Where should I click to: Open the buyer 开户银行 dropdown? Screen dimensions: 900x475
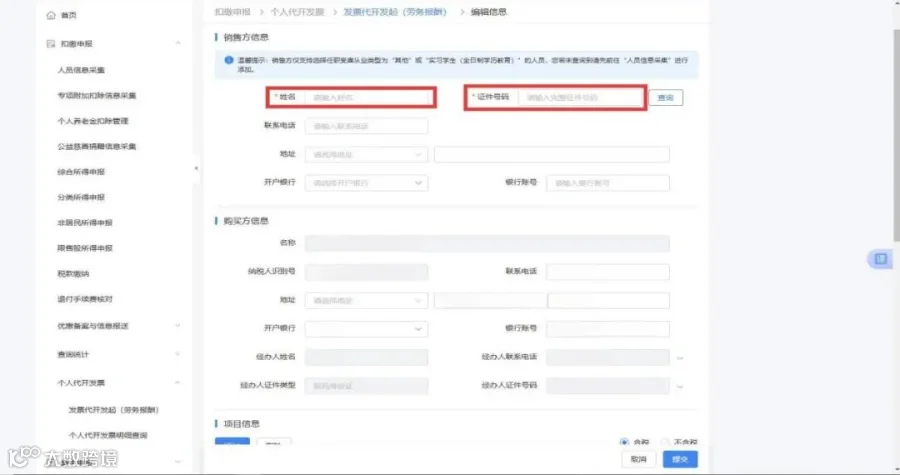[366, 329]
